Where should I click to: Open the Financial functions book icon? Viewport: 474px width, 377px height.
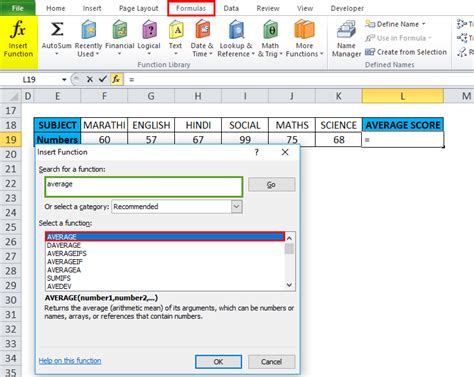click(120, 29)
